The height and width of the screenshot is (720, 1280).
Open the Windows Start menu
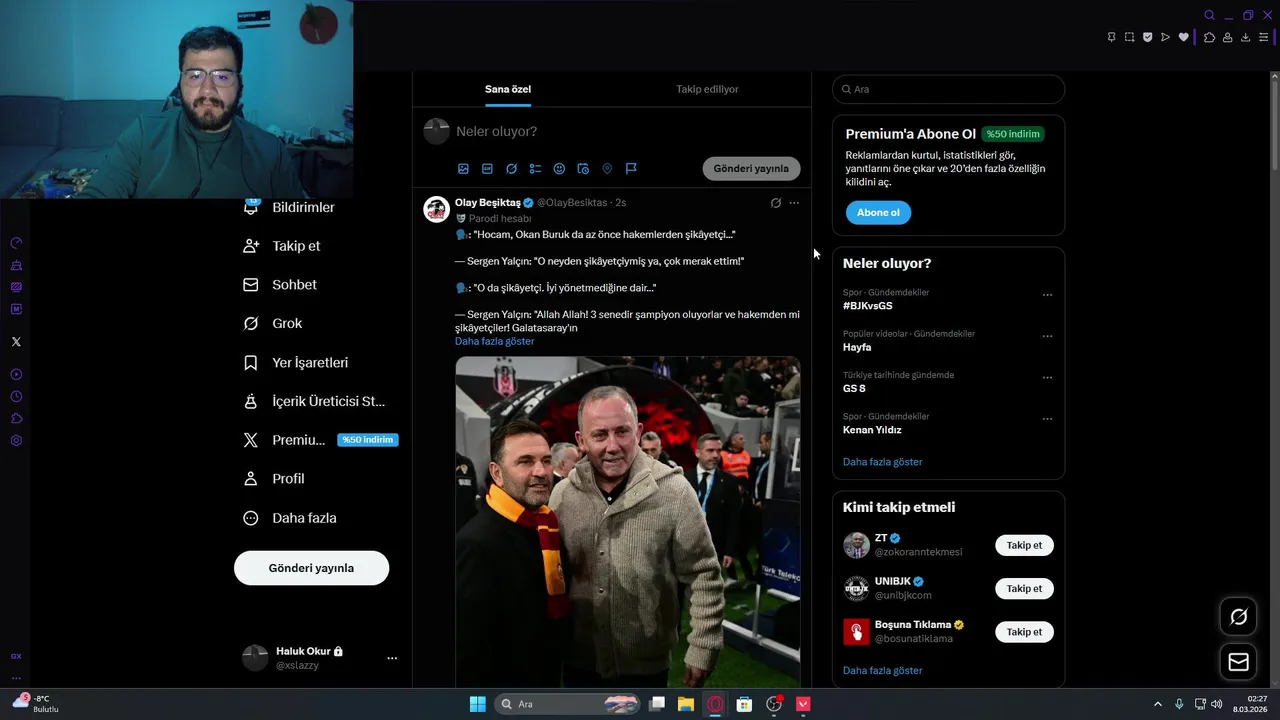click(477, 704)
